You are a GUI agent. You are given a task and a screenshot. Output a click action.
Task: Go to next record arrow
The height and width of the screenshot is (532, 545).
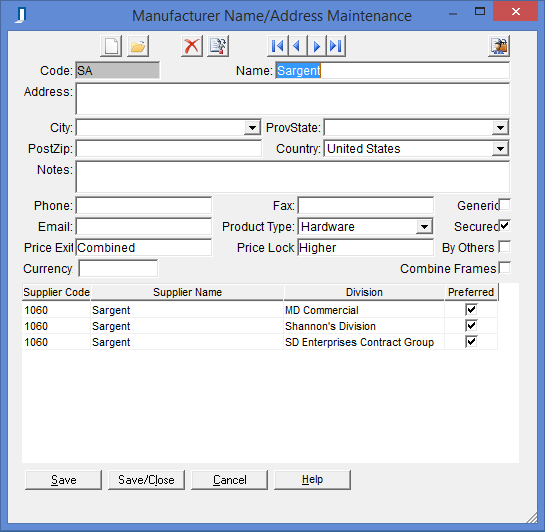(x=316, y=46)
